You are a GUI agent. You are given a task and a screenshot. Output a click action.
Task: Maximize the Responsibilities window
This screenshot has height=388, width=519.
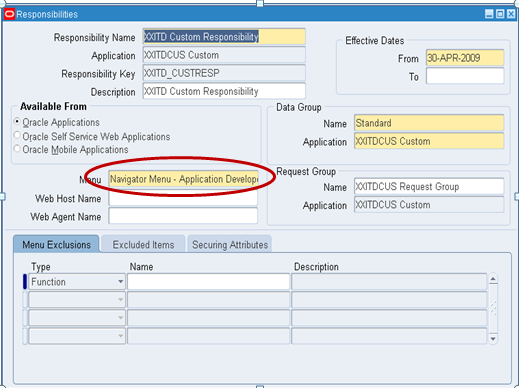[x=500, y=14]
